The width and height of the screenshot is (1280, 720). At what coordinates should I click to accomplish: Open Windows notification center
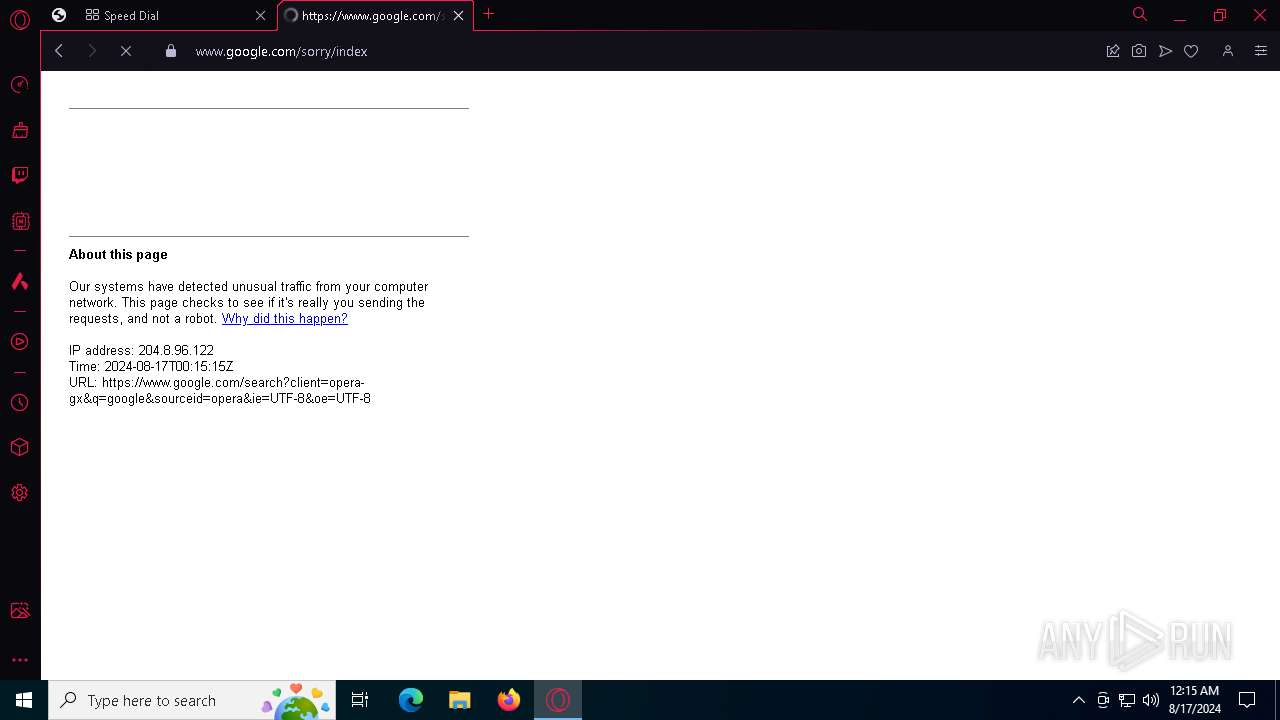pyautogui.click(x=1247, y=700)
